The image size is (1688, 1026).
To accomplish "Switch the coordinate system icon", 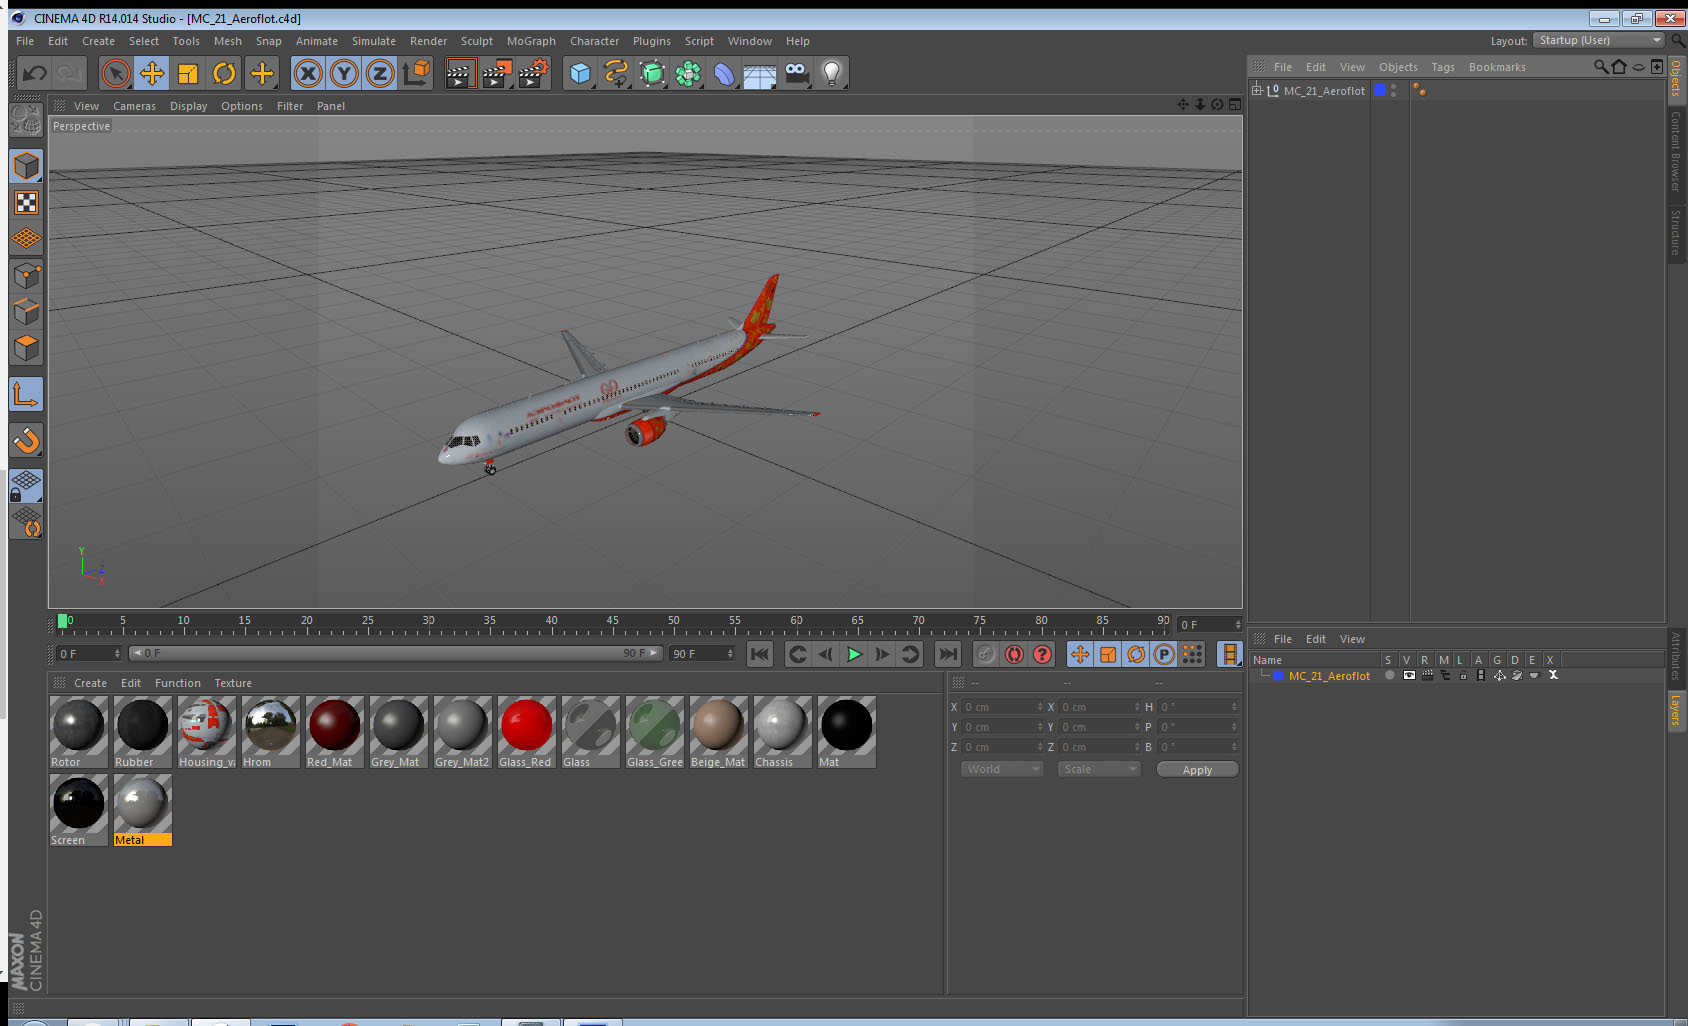I will [x=416, y=73].
